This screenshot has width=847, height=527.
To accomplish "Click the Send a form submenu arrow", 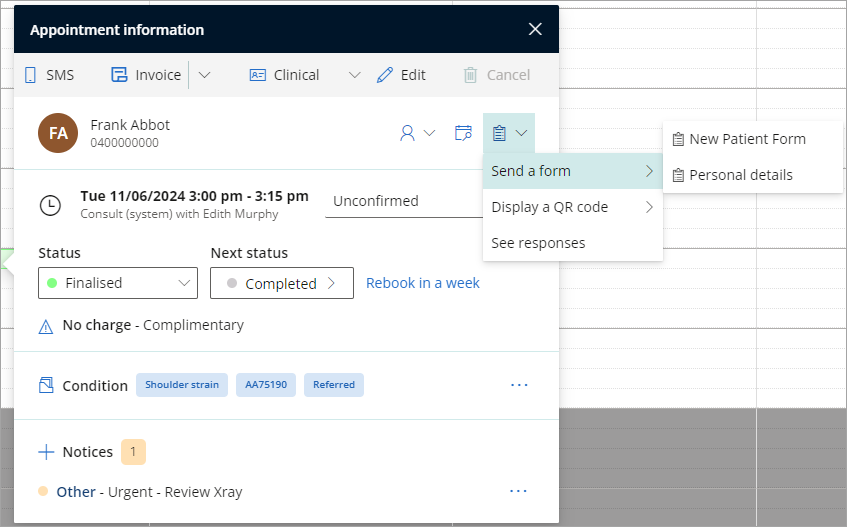I will [649, 171].
